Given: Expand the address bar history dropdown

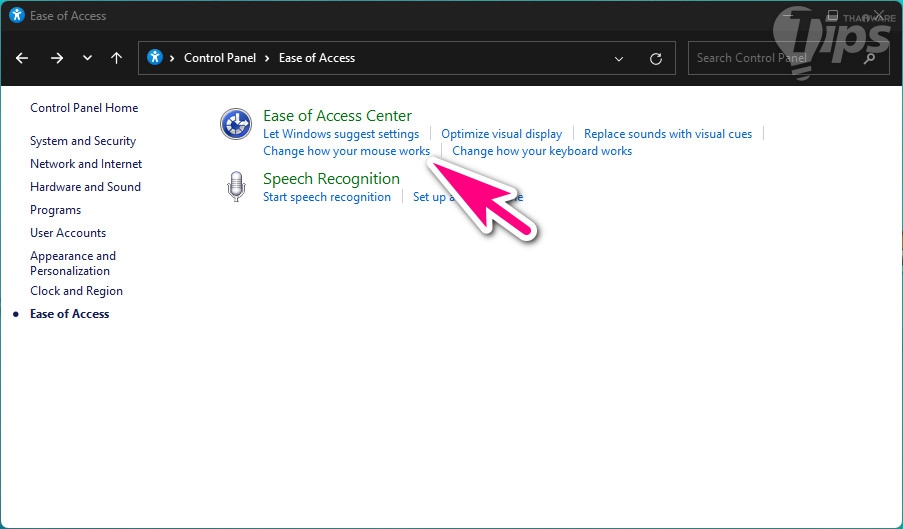Looking at the screenshot, I should [619, 58].
